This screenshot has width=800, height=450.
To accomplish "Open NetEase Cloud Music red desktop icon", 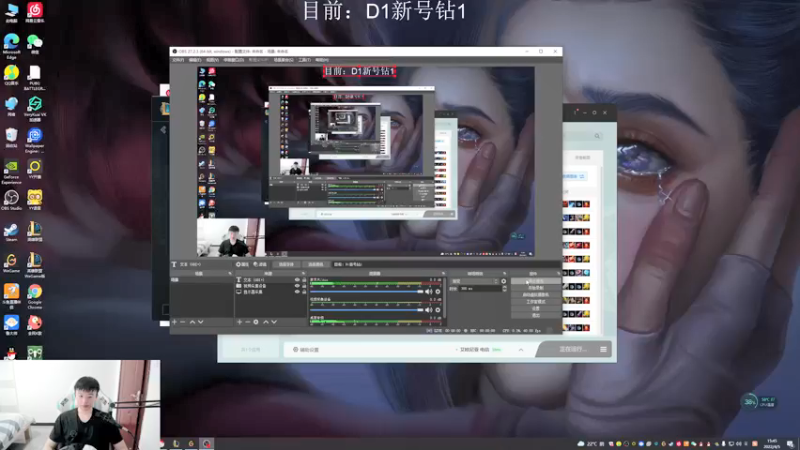I will [x=35, y=12].
